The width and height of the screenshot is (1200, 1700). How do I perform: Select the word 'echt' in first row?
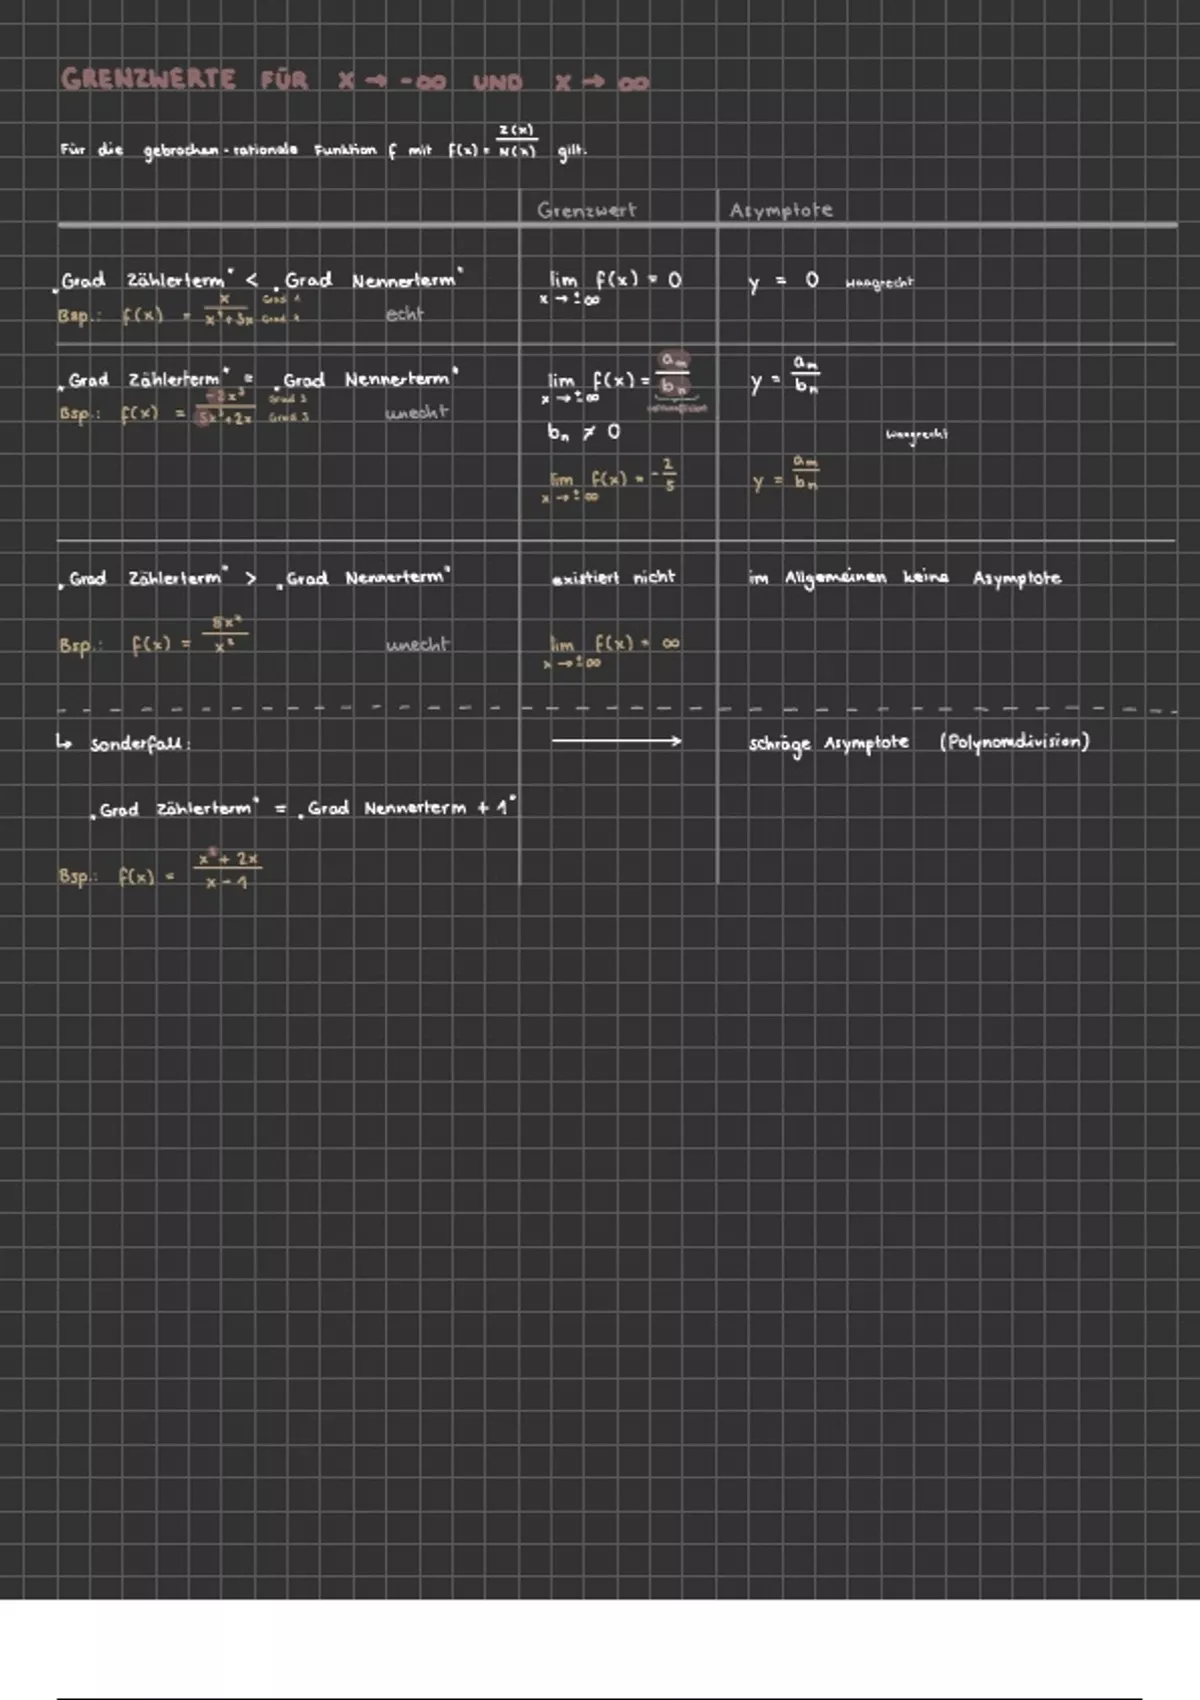405,314
